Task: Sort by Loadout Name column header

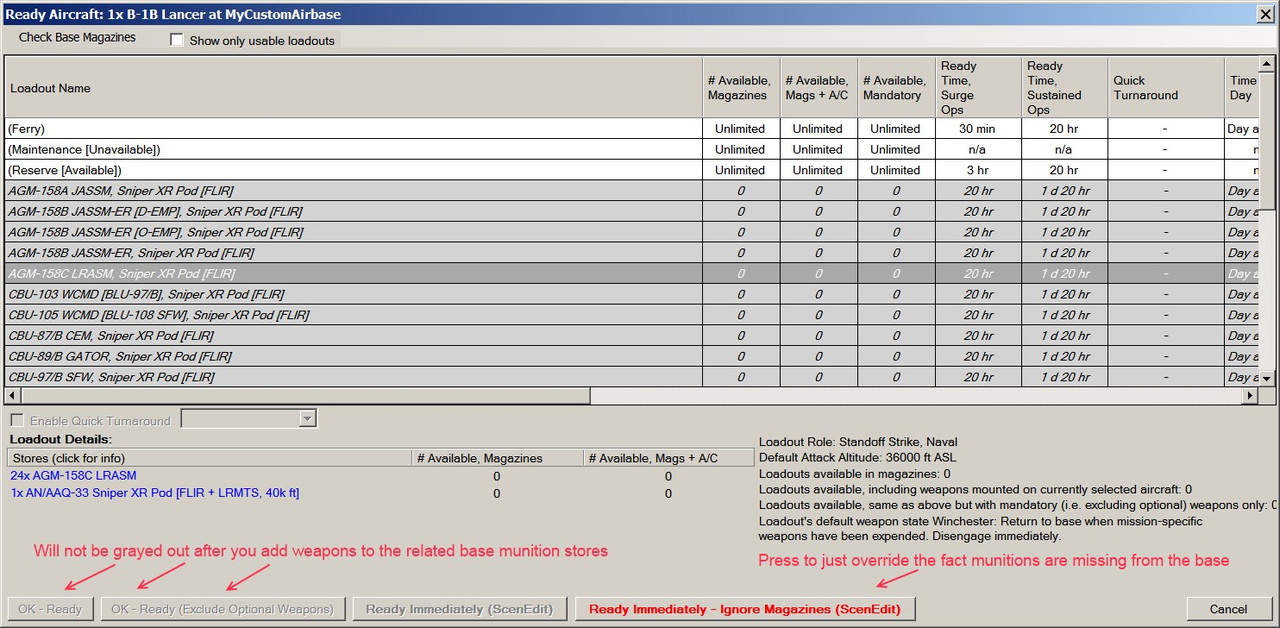Action: [354, 88]
